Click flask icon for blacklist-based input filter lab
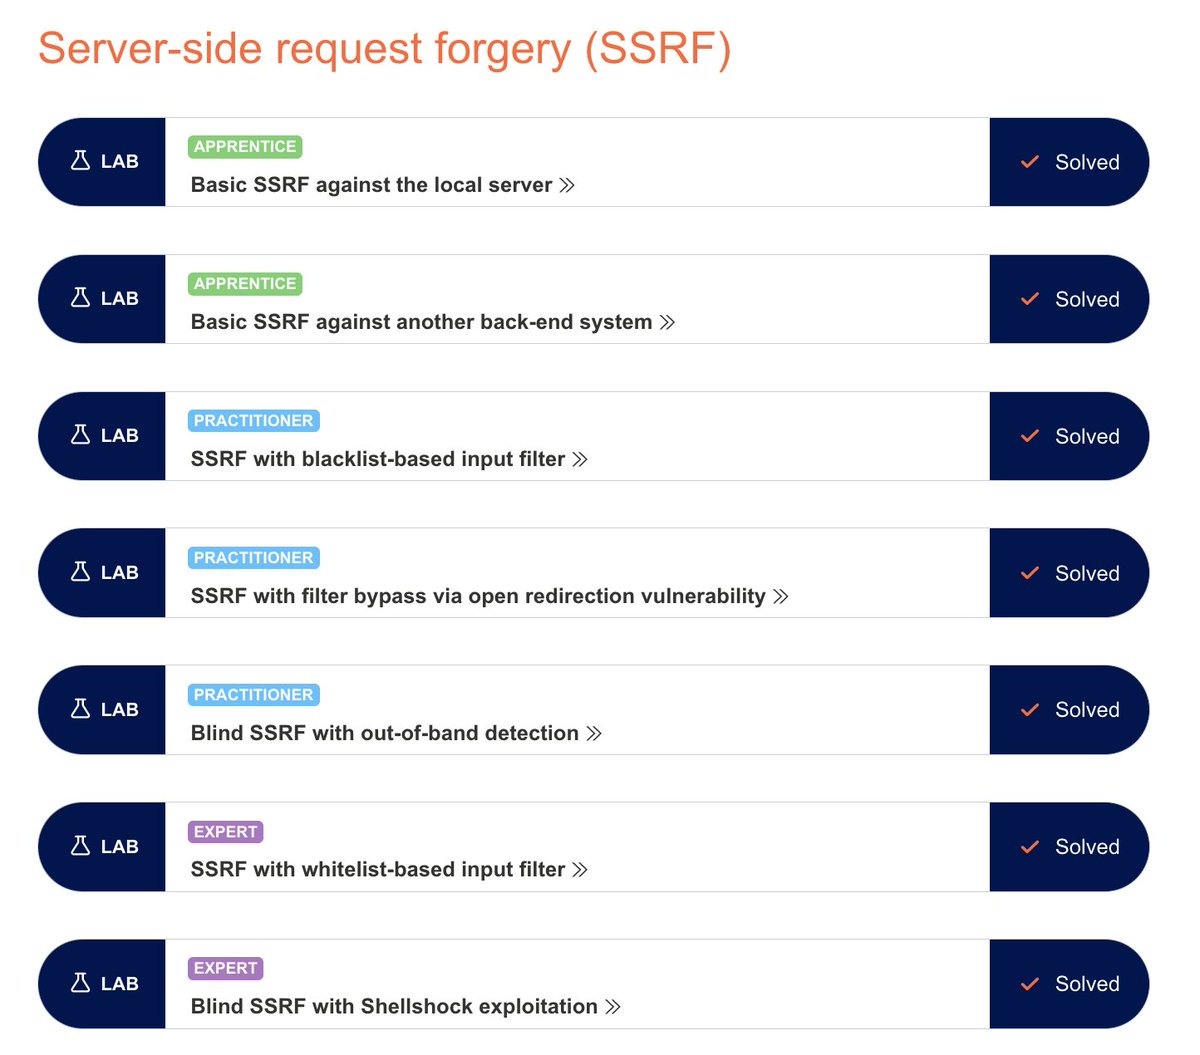Screen dimensions: 1200x1055 pyautogui.click(x=81, y=435)
